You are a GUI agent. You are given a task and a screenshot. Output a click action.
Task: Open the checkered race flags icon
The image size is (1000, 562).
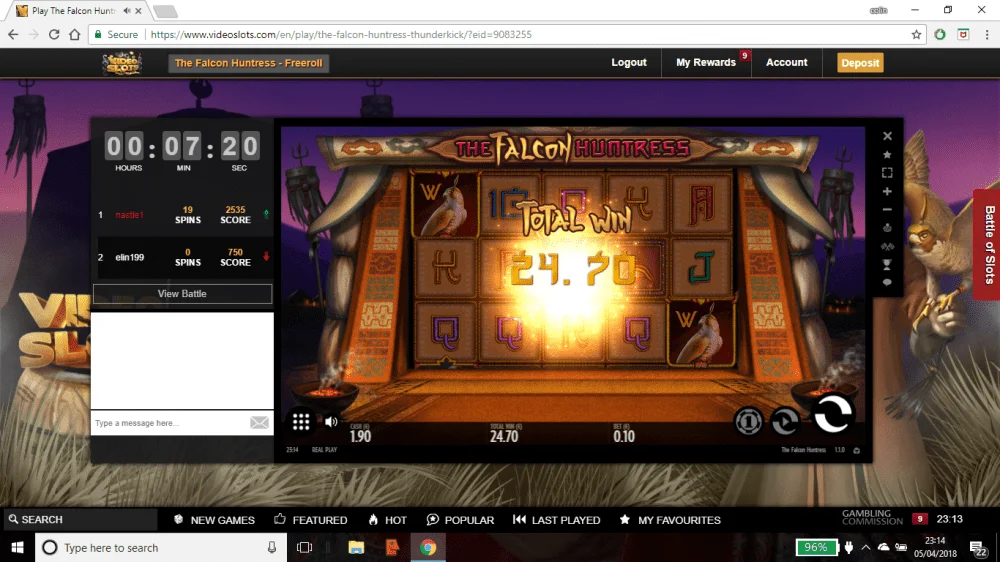coord(887,246)
